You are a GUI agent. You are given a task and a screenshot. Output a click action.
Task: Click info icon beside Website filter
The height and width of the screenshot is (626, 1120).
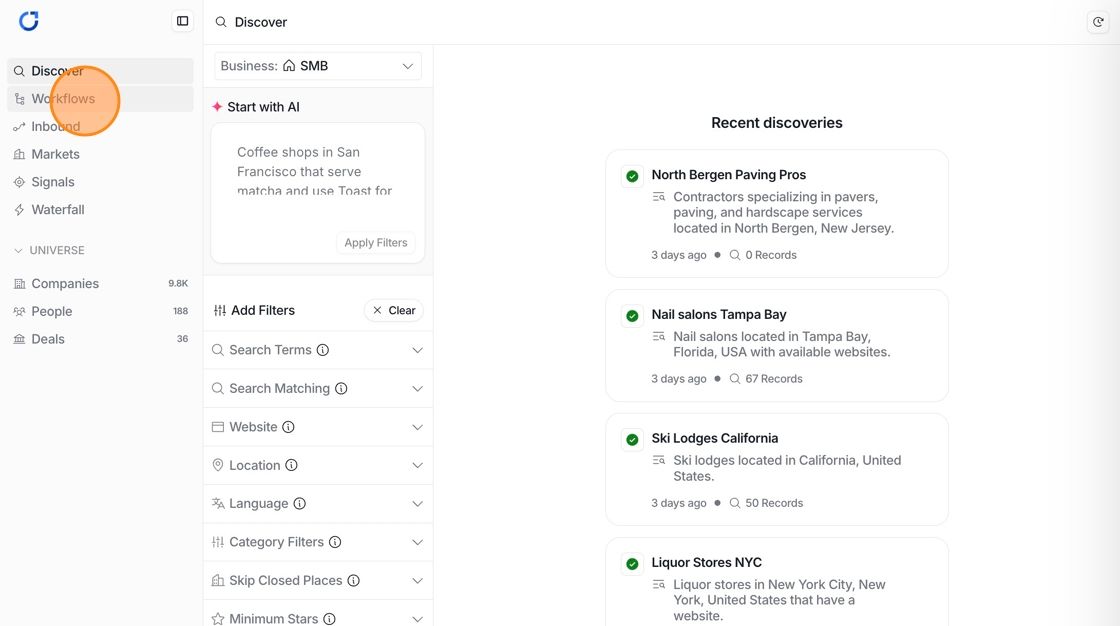pos(289,427)
